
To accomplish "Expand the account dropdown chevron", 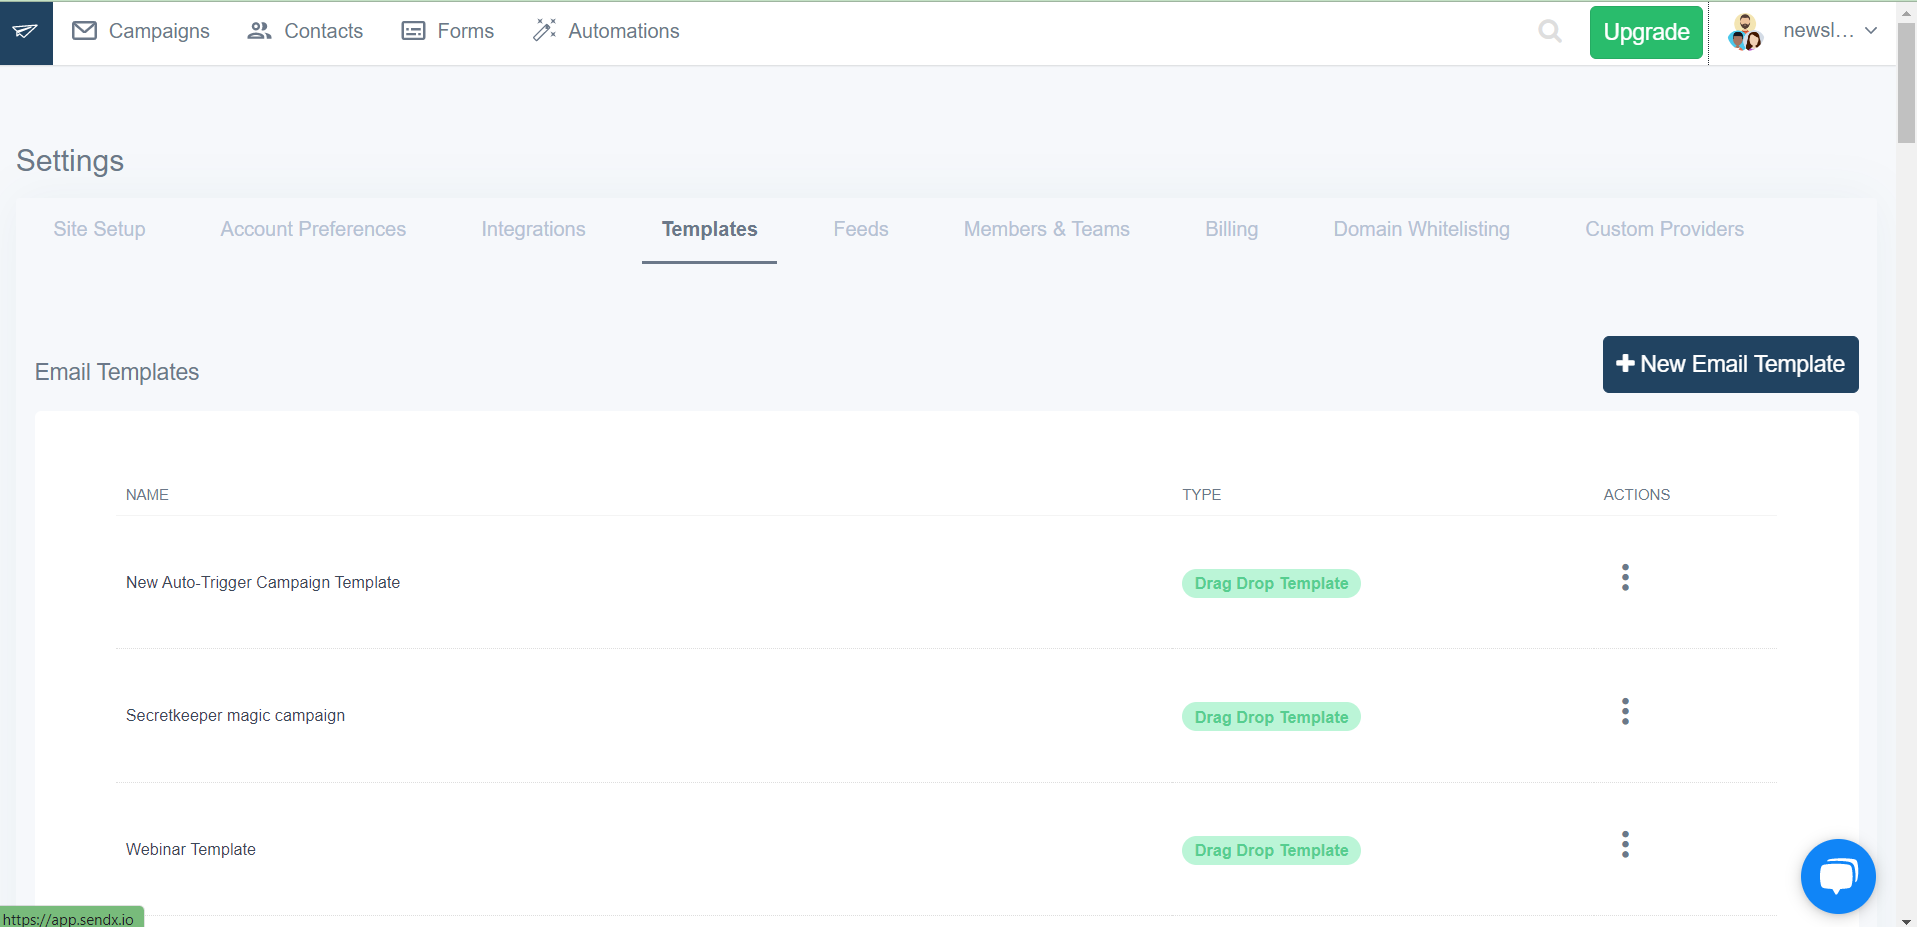I will pyautogui.click(x=1871, y=31).
